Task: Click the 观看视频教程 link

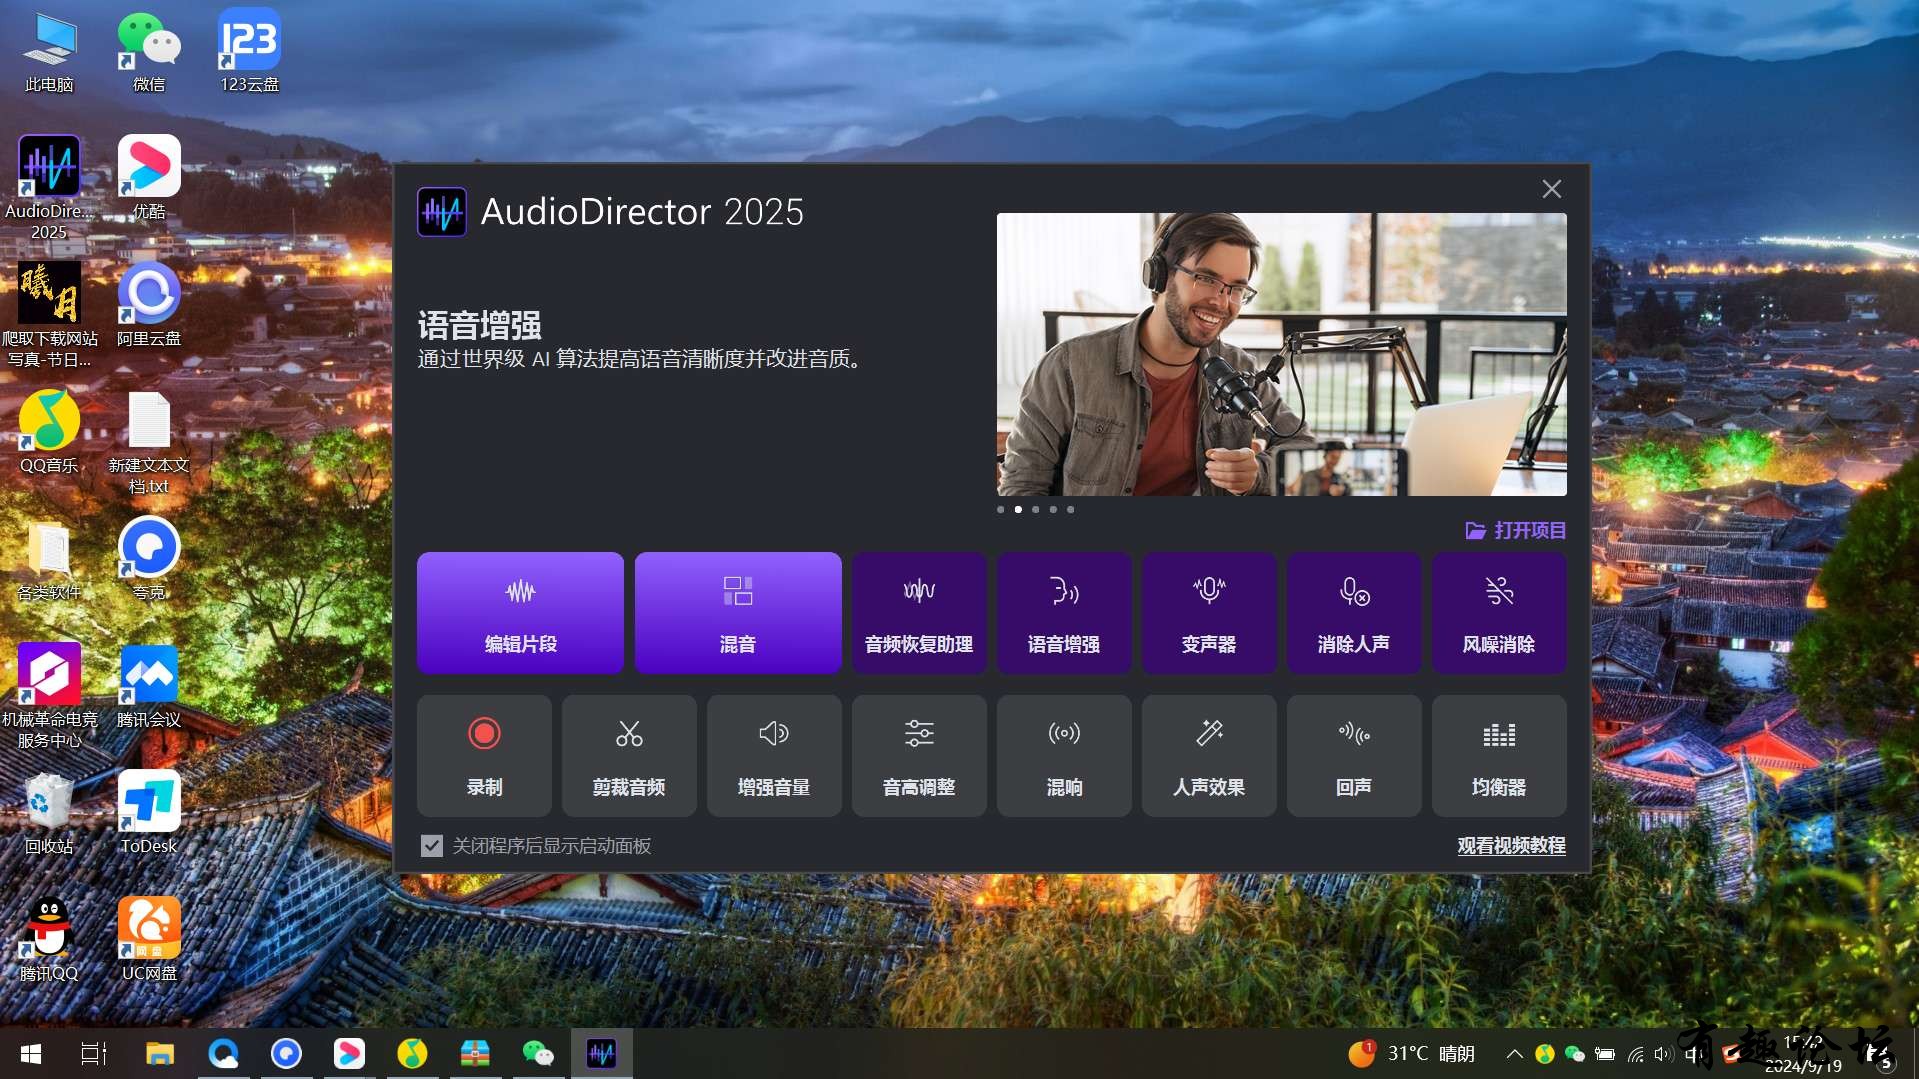Action: coord(1511,846)
